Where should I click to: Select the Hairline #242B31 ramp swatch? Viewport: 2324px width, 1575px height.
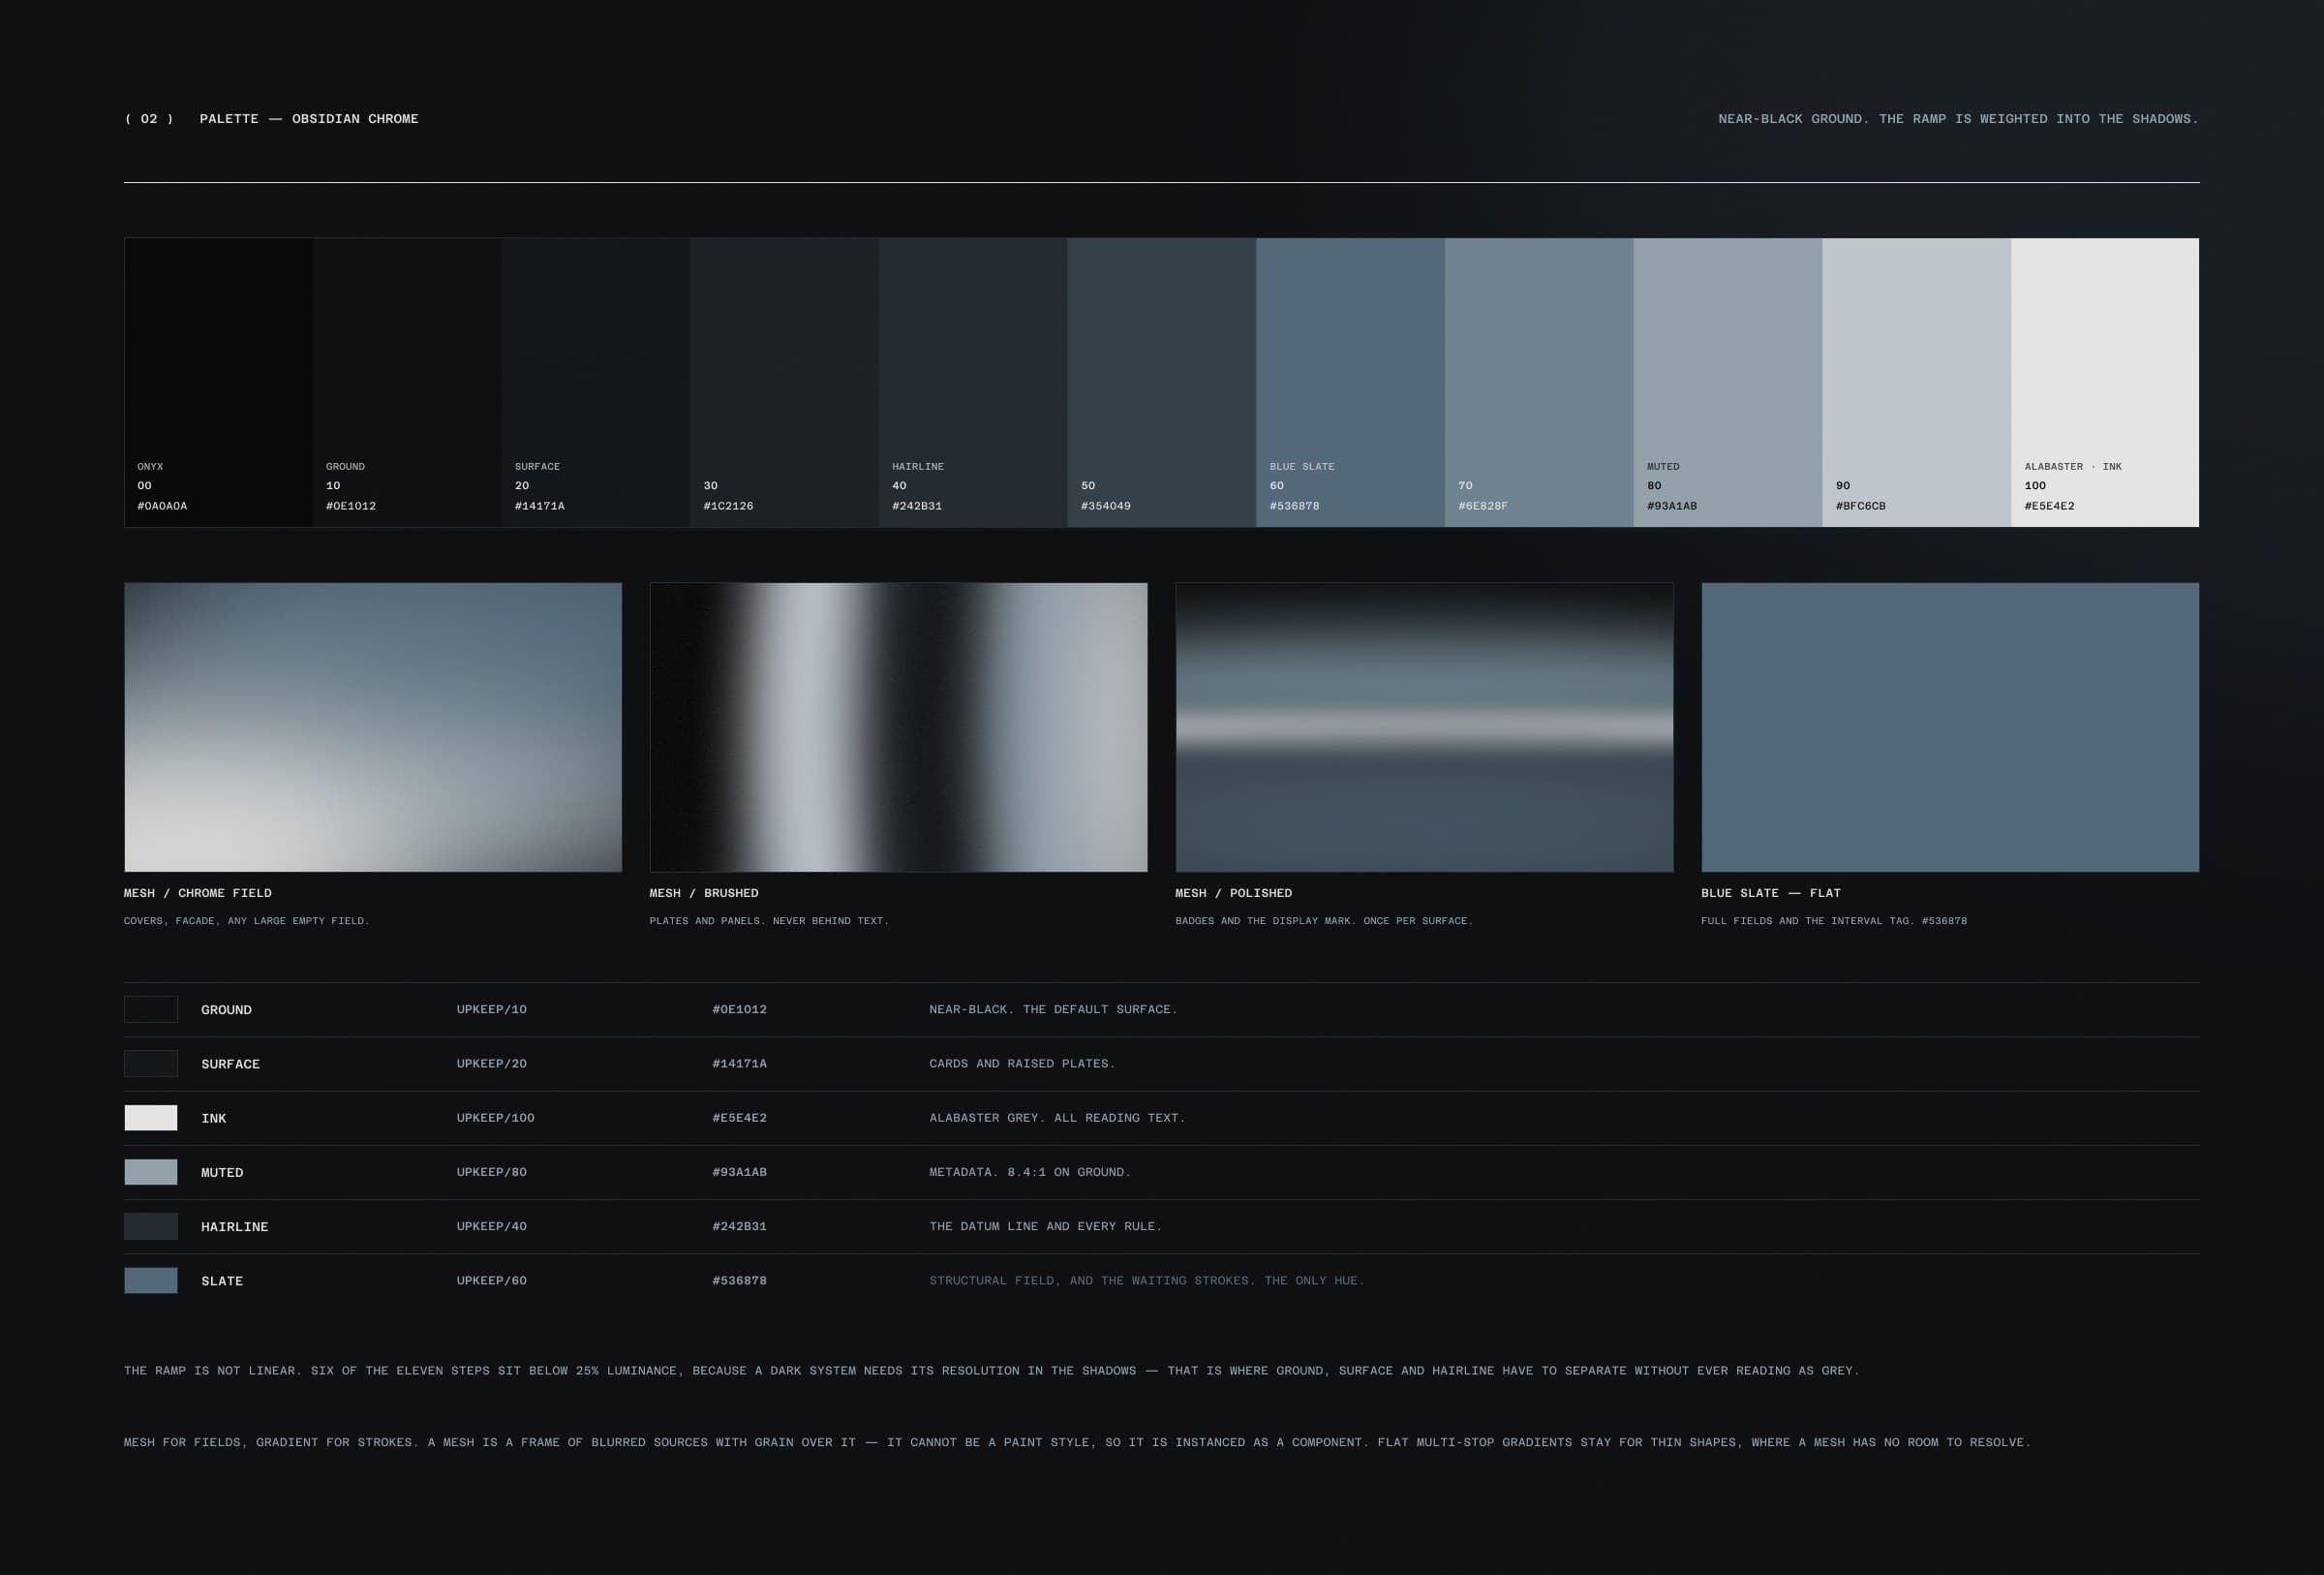pos(973,382)
